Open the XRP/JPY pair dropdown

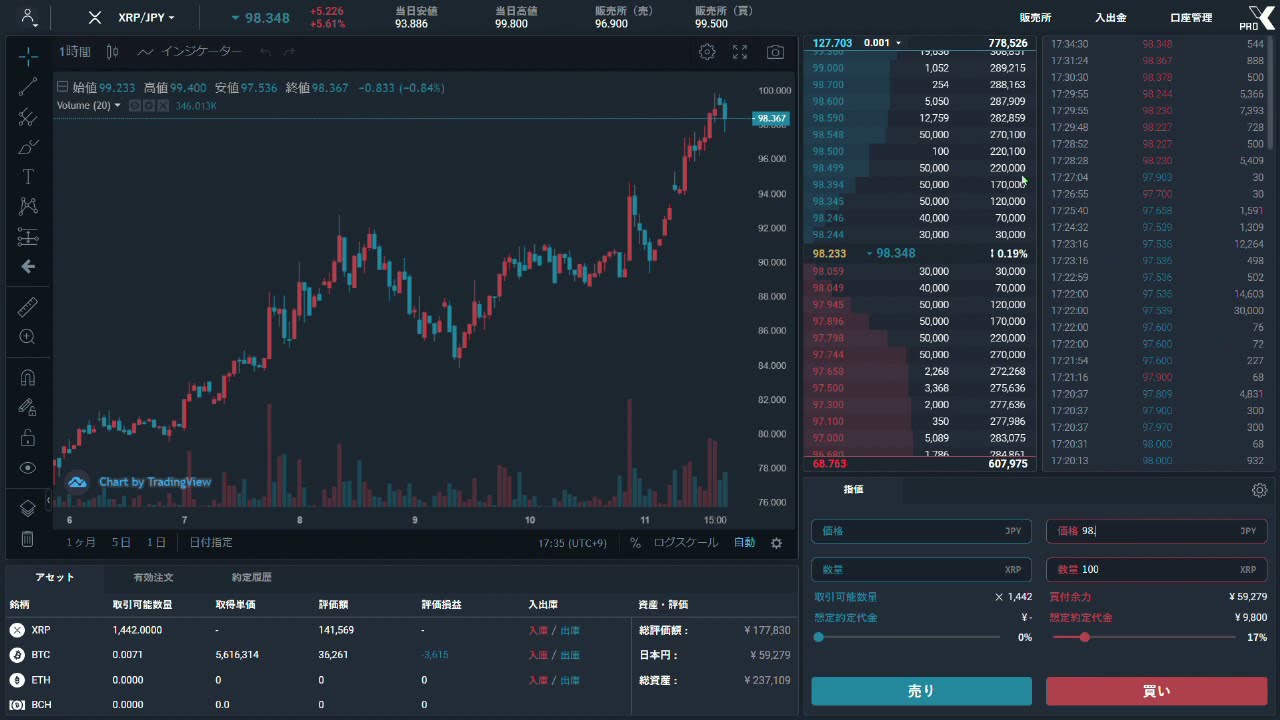145,18
